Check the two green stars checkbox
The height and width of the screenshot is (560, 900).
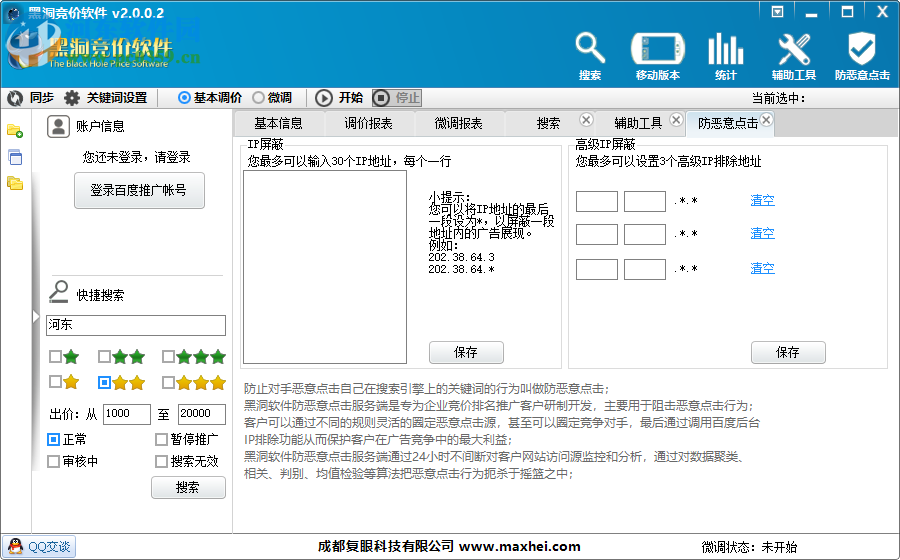(x=104, y=357)
